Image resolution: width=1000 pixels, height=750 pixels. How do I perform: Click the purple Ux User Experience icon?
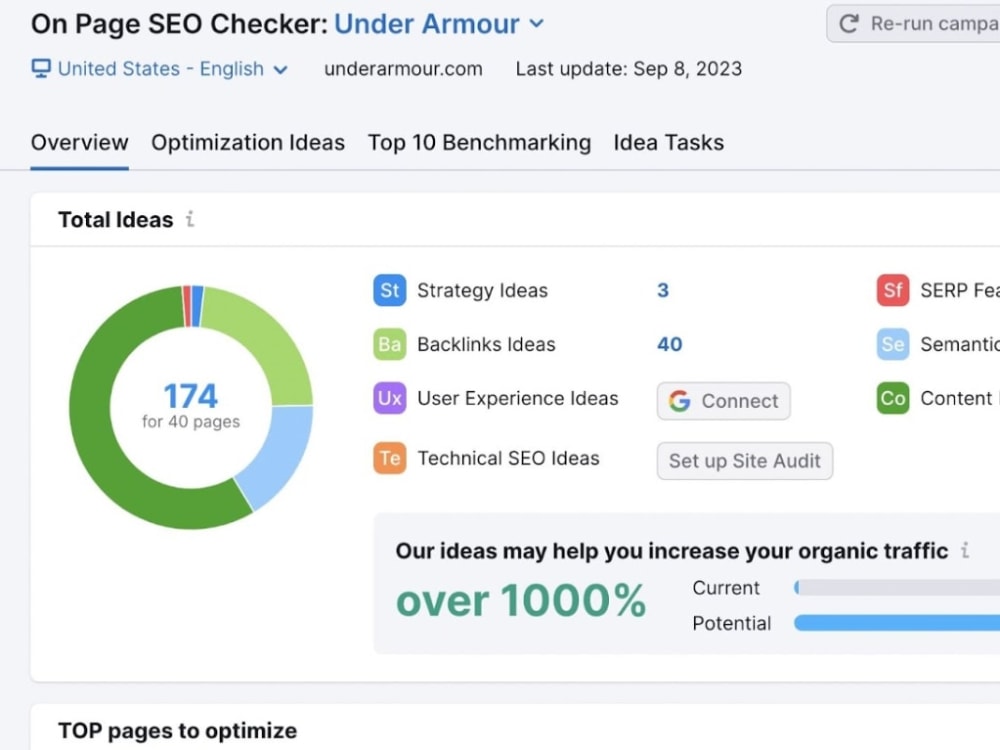[389, 398]
